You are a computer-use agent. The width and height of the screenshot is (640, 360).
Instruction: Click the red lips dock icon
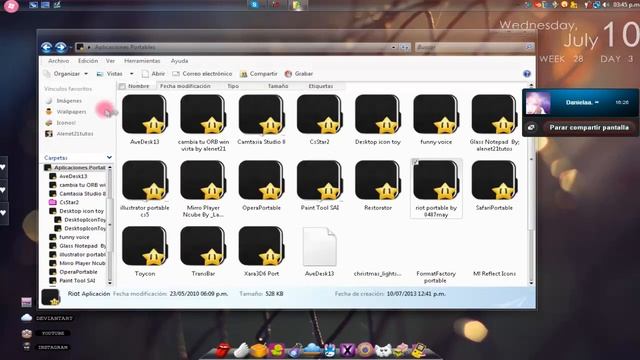pyautogui.click(x=223, y=350)
